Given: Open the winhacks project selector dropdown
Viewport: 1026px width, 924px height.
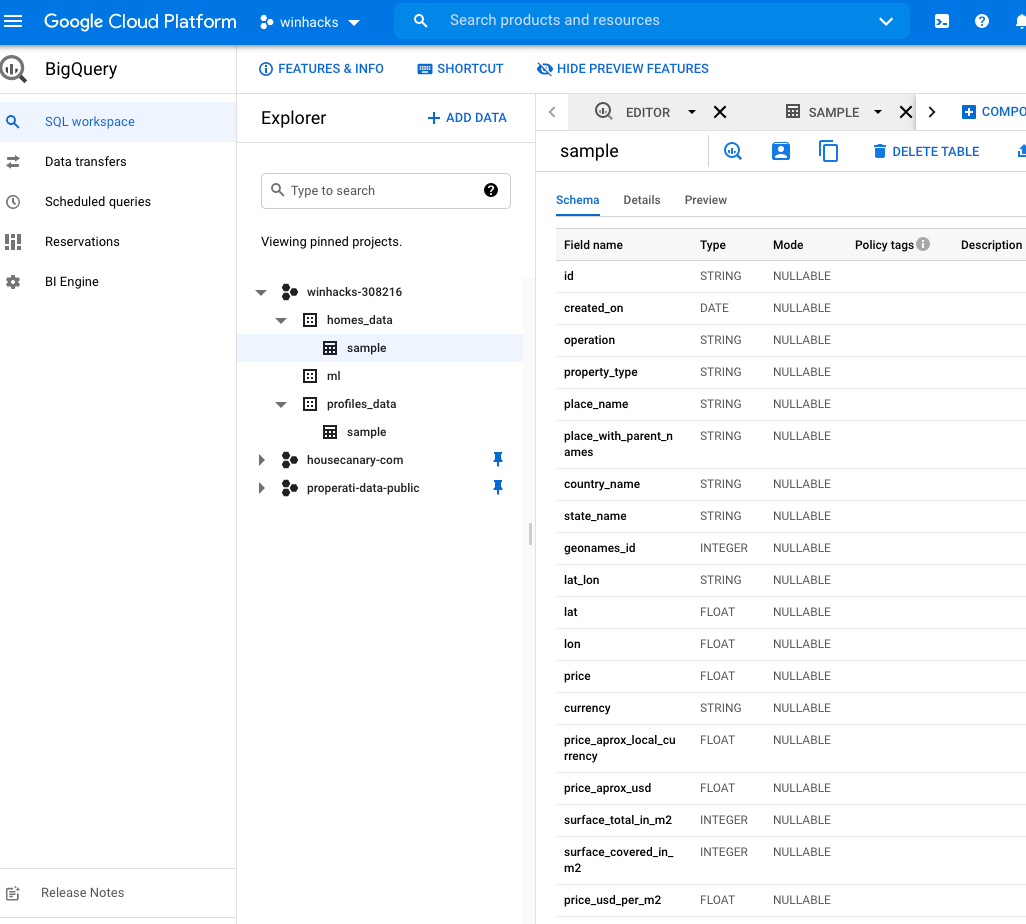Looking at the screenshot, I should 310,22.
